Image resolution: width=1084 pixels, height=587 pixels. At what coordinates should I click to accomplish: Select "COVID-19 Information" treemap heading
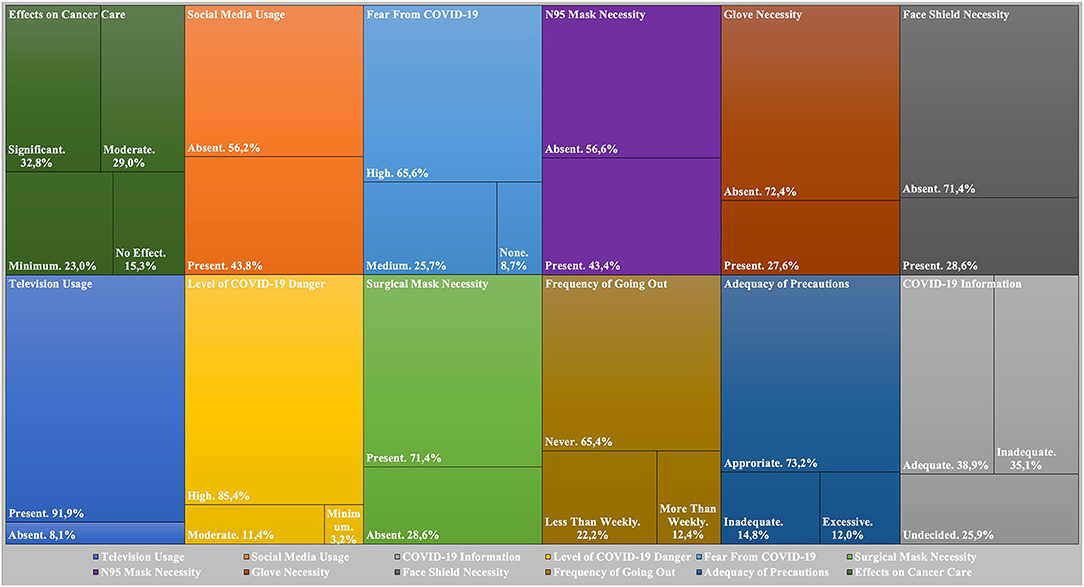pos(962,284)
